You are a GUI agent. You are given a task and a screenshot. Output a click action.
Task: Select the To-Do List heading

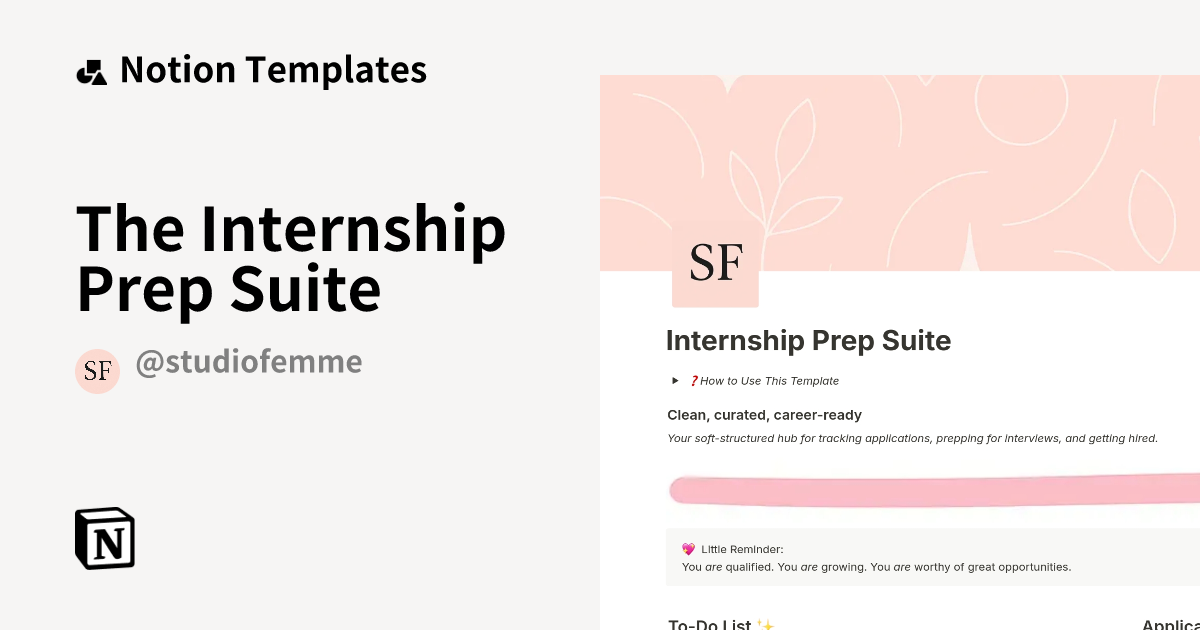(710, 623)
